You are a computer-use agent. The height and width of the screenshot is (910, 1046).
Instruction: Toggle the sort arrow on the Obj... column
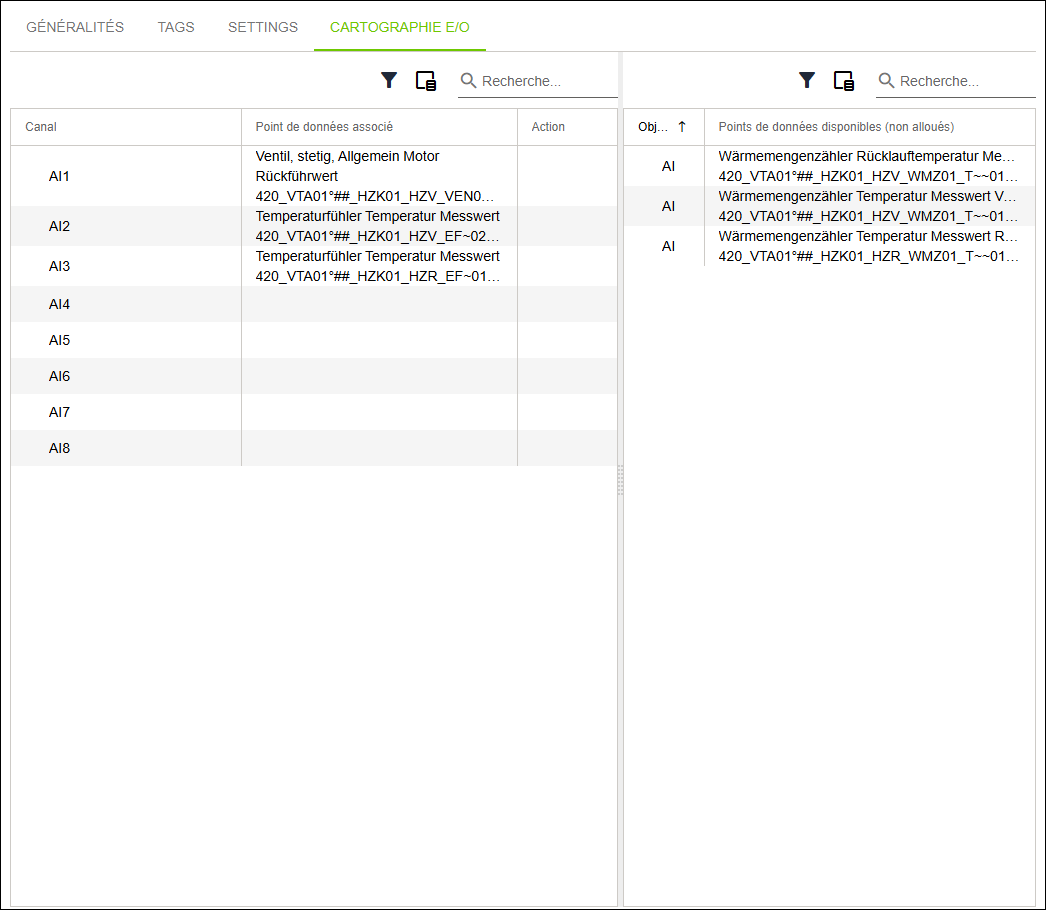tap(682, 127)
